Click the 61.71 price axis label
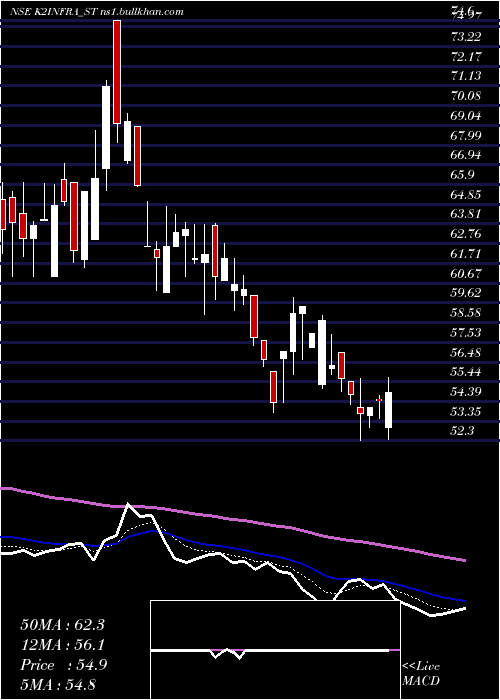The height and width of the screenshot is (700, 500). (467, 254)
